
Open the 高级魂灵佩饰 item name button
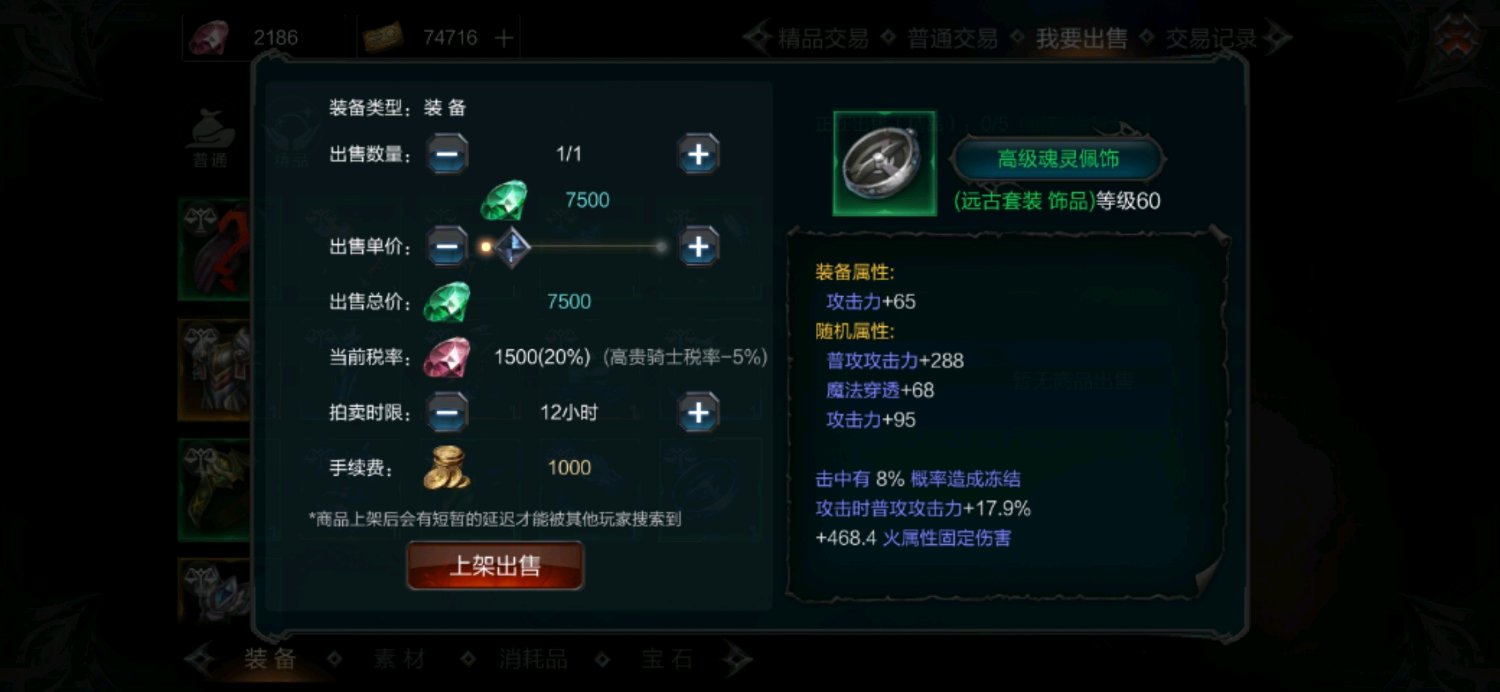pos(1058,159)
